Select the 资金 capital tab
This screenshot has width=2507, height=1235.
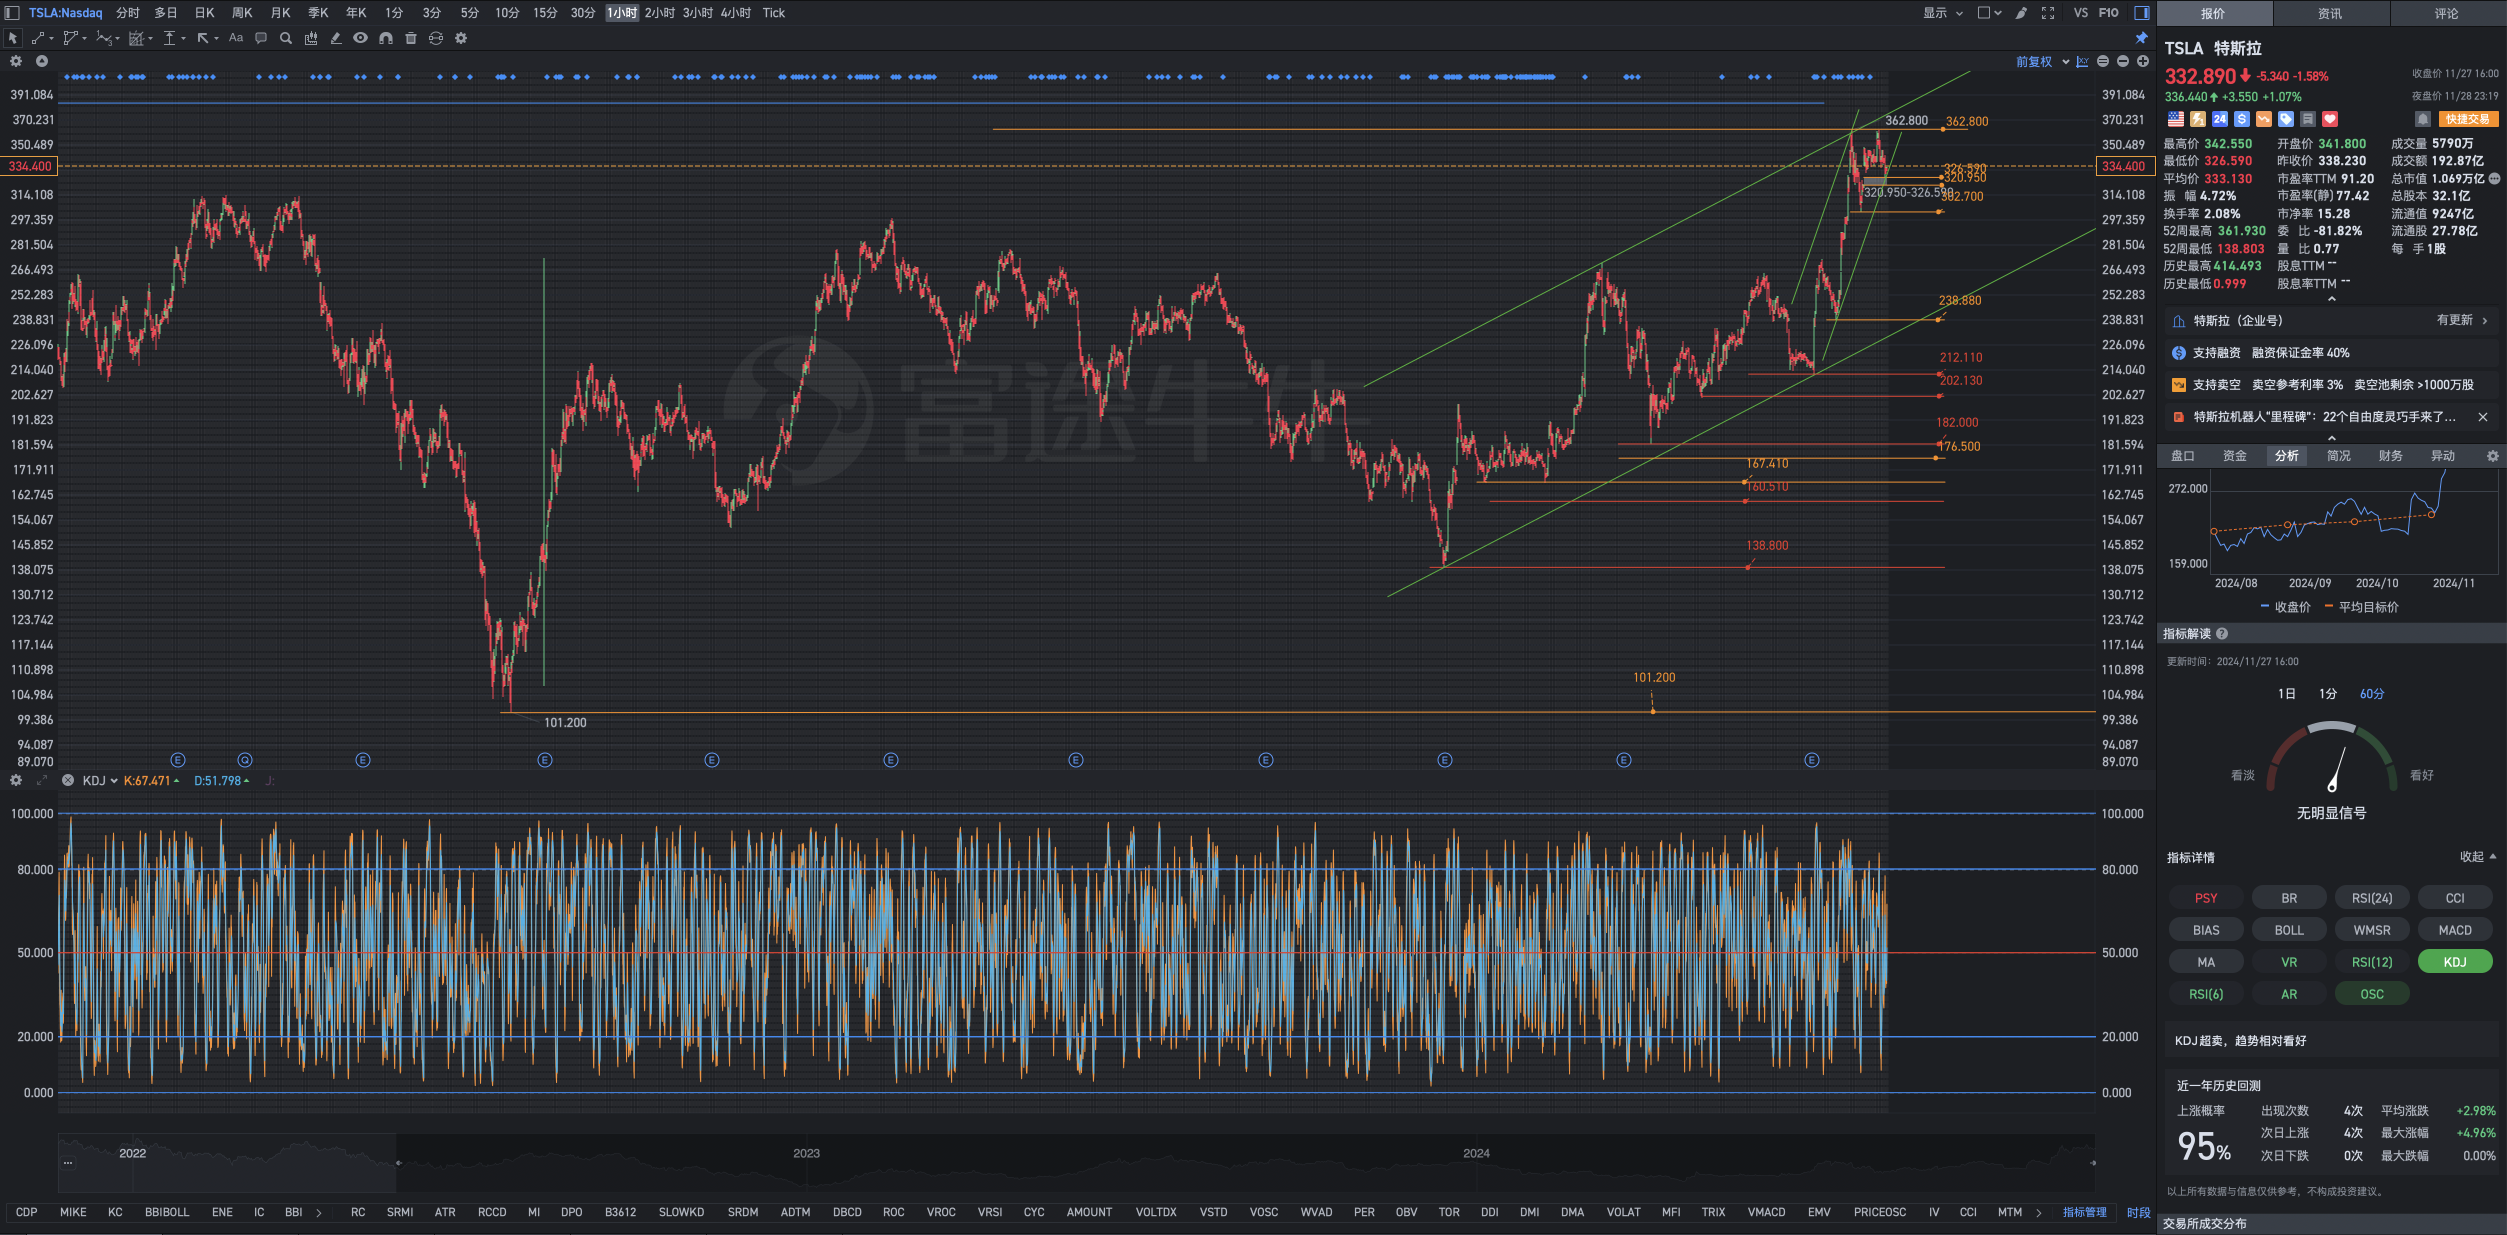tap(2234, 456)
